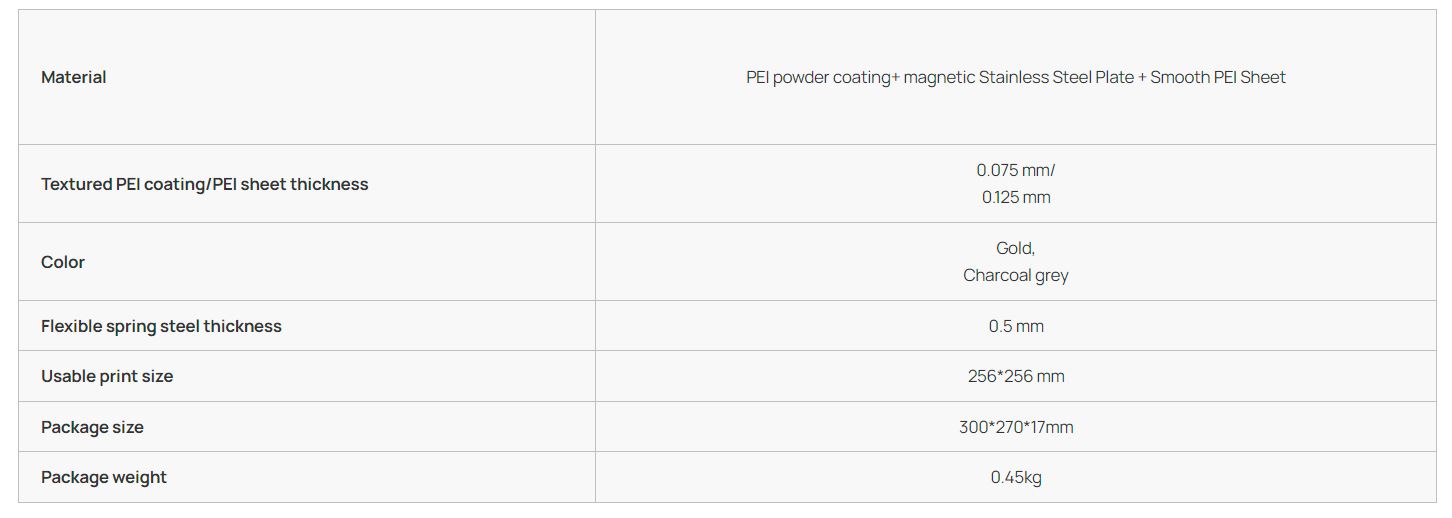Click the 'Flexible spring steel thickness' label

click(x=161, y=326)
